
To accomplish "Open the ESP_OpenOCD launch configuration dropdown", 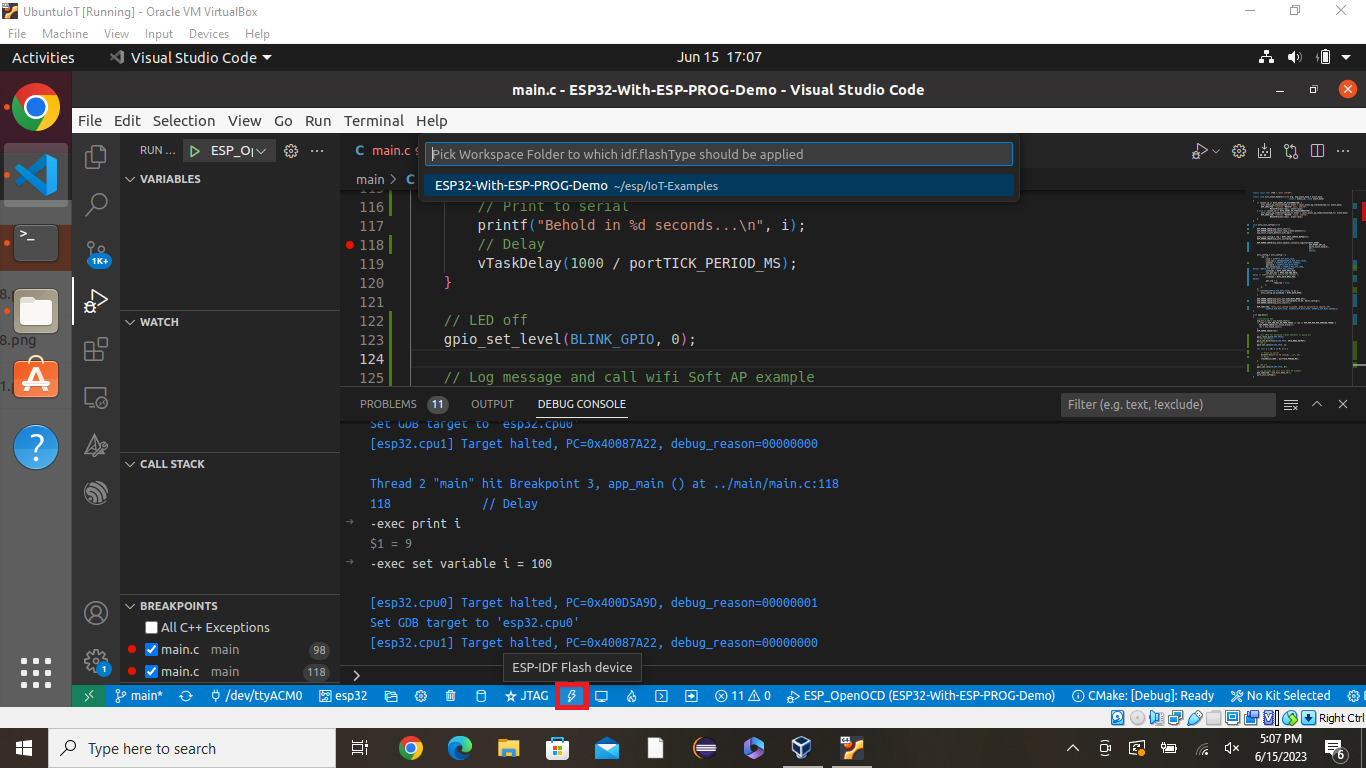I will 239,151.
